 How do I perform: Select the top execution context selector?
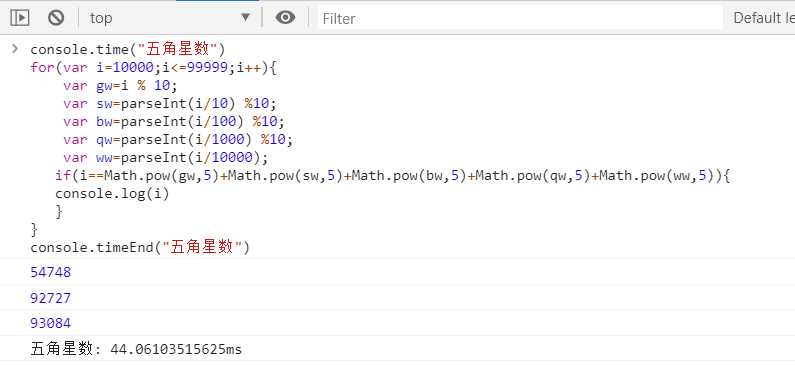170,18
